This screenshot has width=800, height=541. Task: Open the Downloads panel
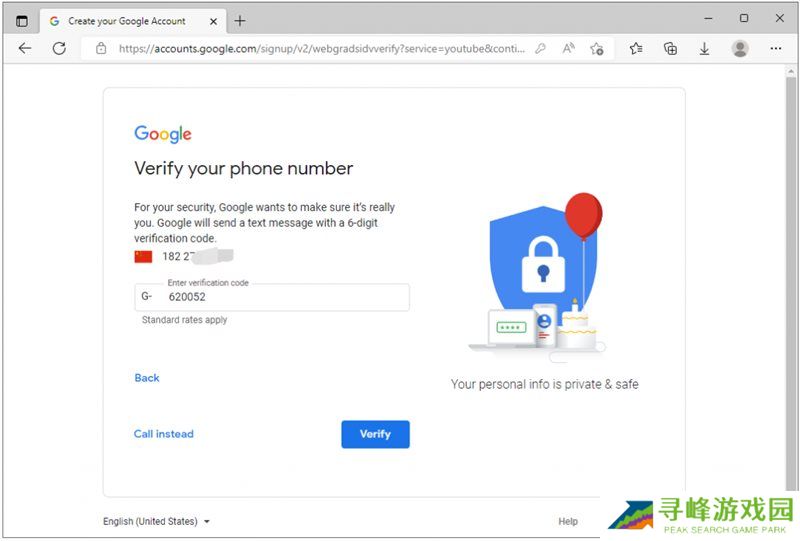pyautogui.click(x=705, y=48)
